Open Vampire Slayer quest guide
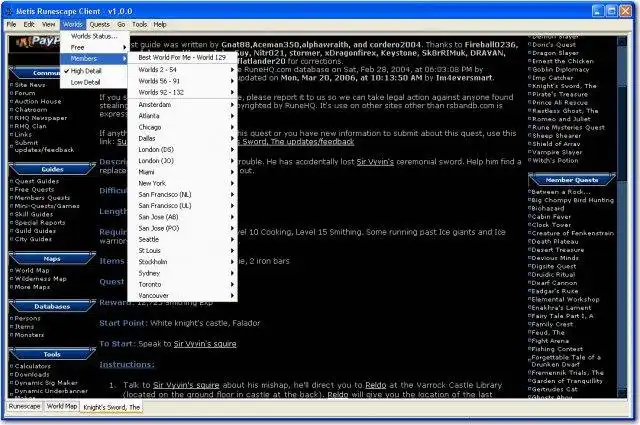This screenshot has width=640, height=425. [557, 152]
